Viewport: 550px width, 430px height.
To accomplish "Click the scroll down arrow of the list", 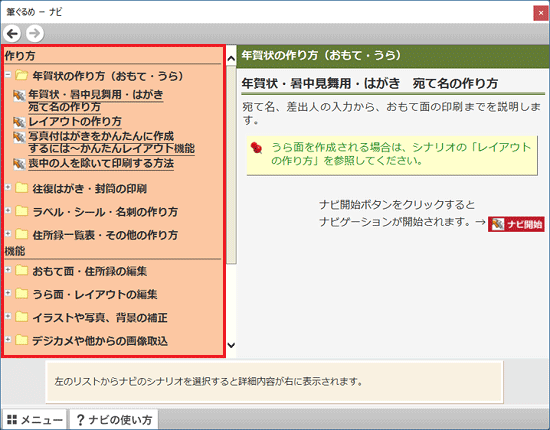I will coord(231,345).
